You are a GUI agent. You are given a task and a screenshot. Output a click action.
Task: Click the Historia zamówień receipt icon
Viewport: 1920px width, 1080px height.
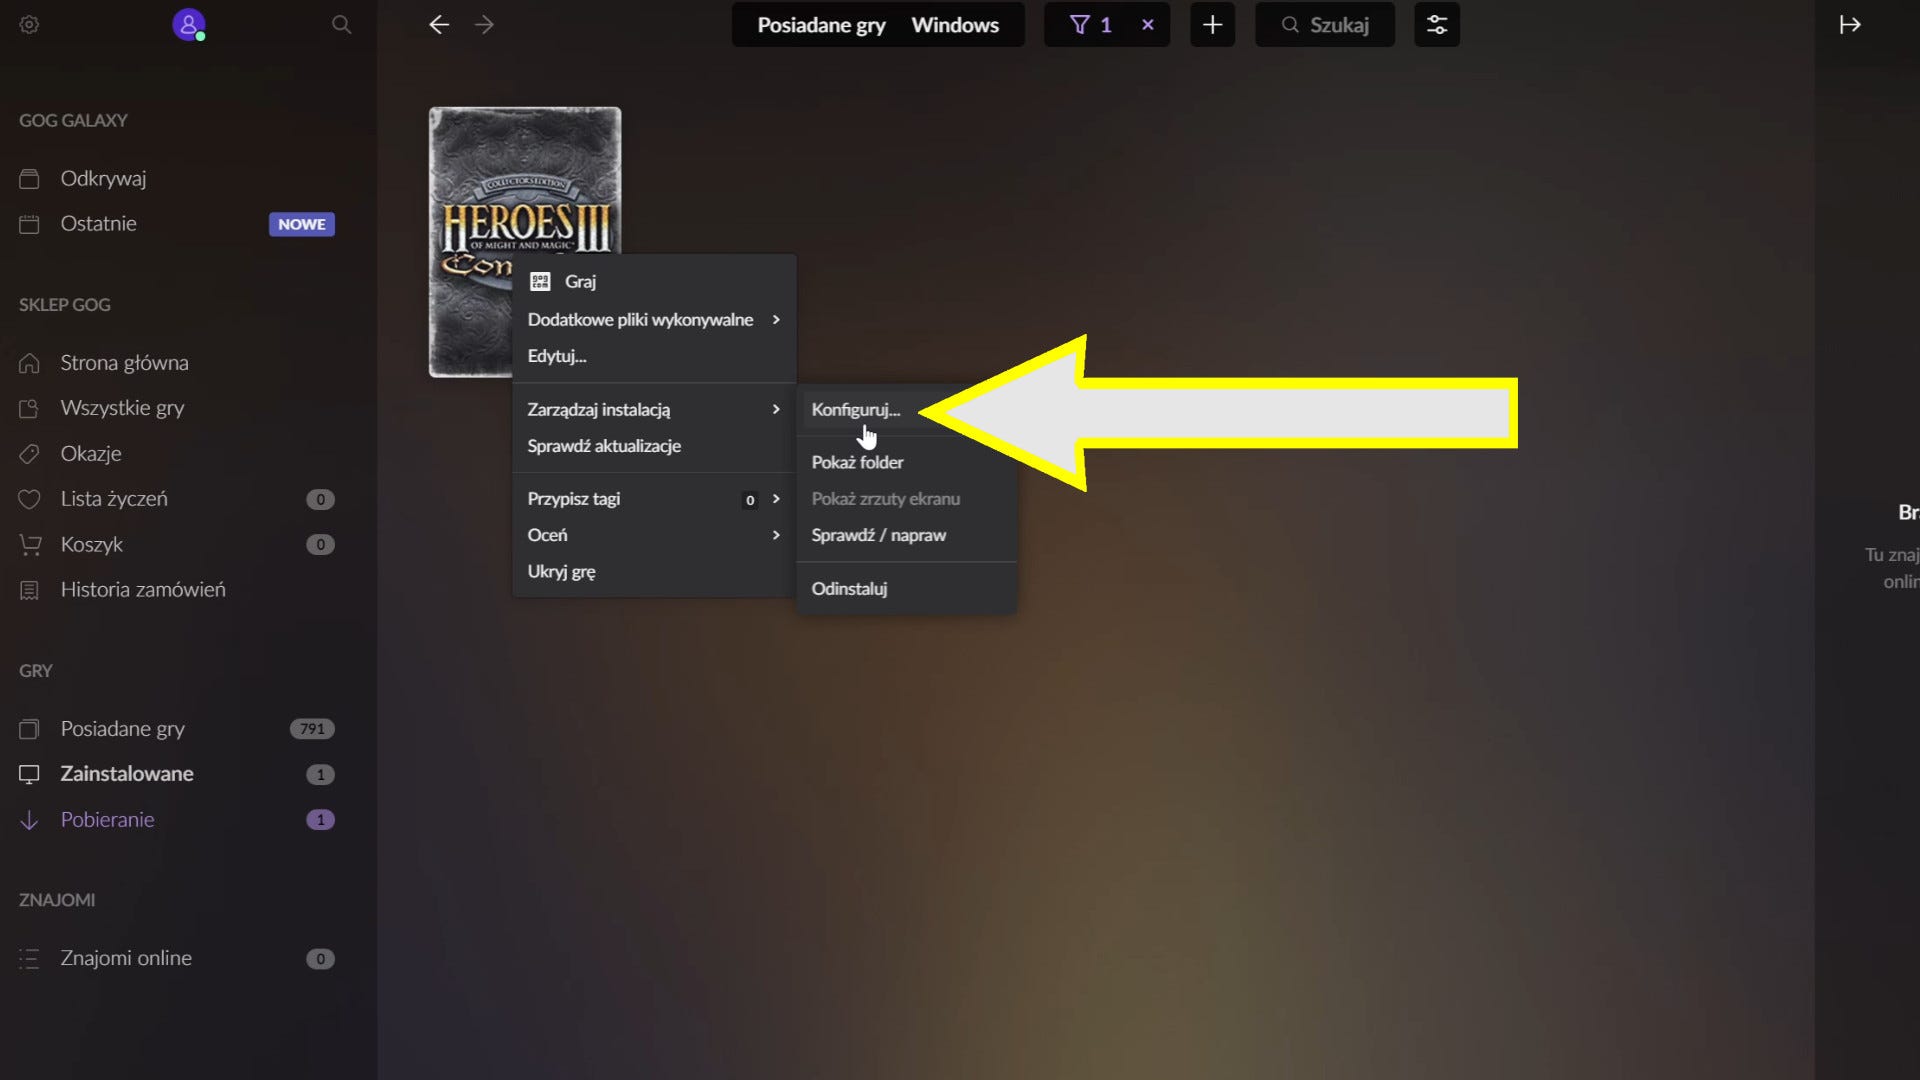coord(29,590)
